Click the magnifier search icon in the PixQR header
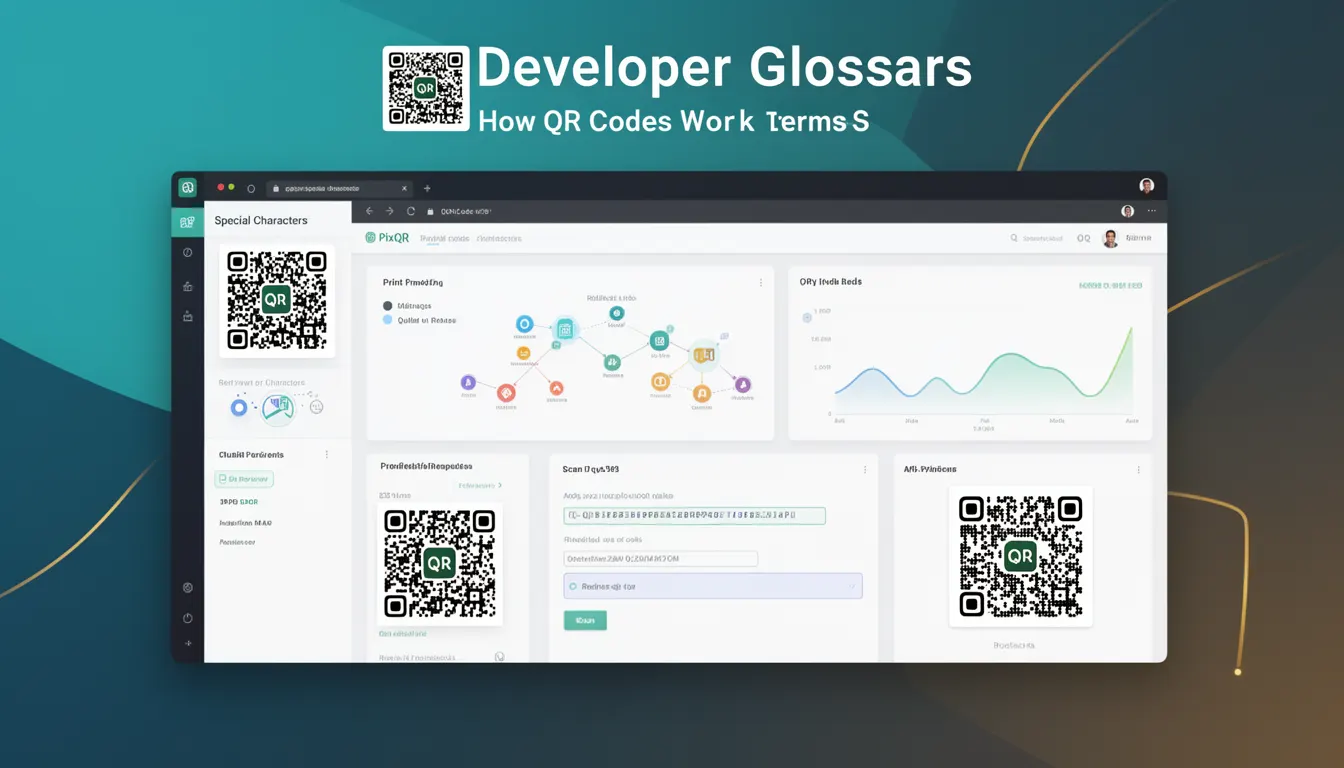The height and width of the screenshot is (768, 1344). click(1014, 238)
